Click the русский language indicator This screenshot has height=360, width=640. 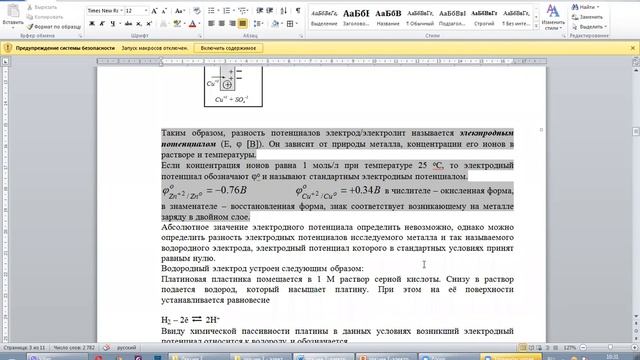127,348
